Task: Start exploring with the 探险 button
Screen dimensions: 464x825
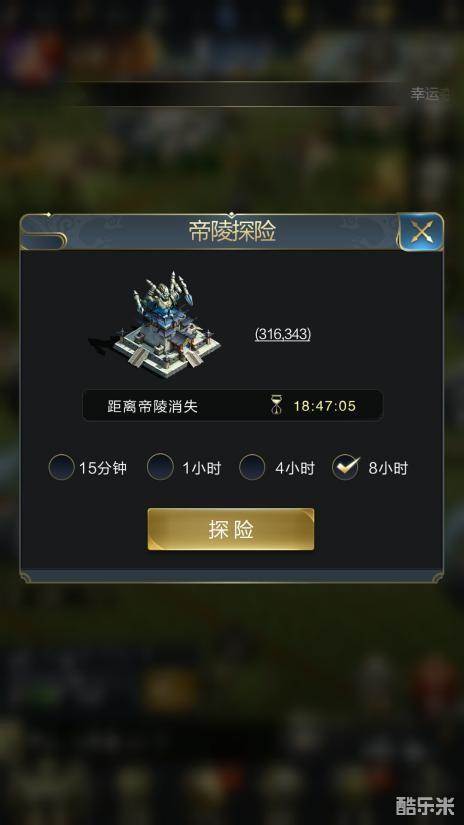Action: (x=231, y=529)
